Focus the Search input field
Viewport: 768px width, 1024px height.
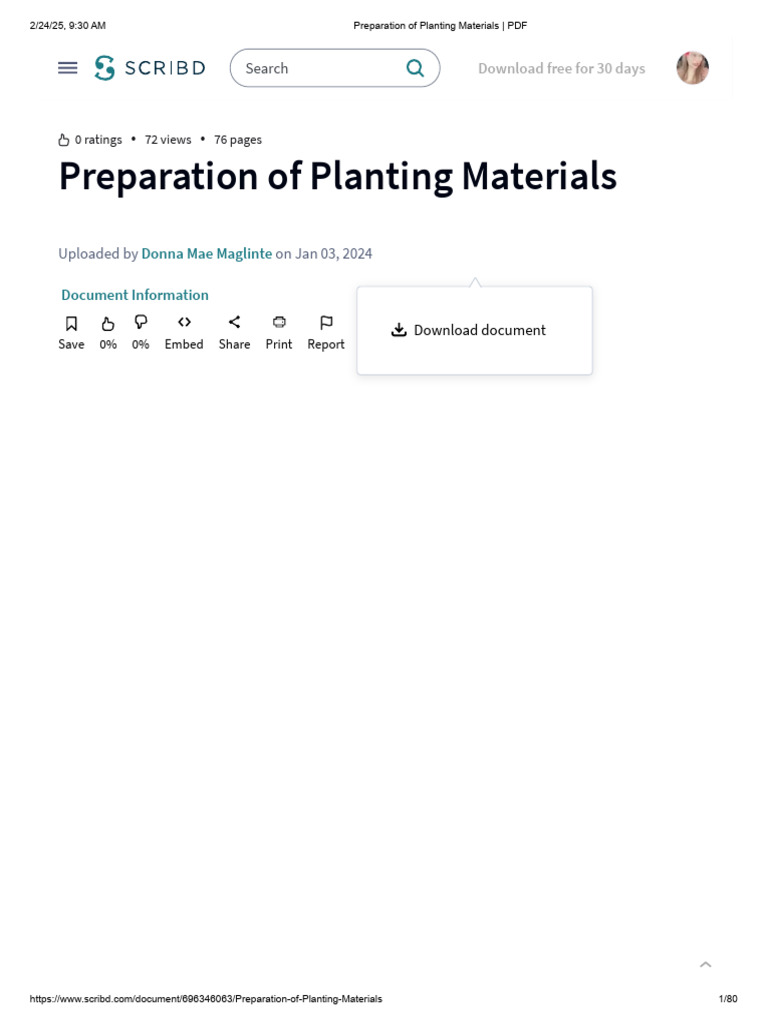320,68
